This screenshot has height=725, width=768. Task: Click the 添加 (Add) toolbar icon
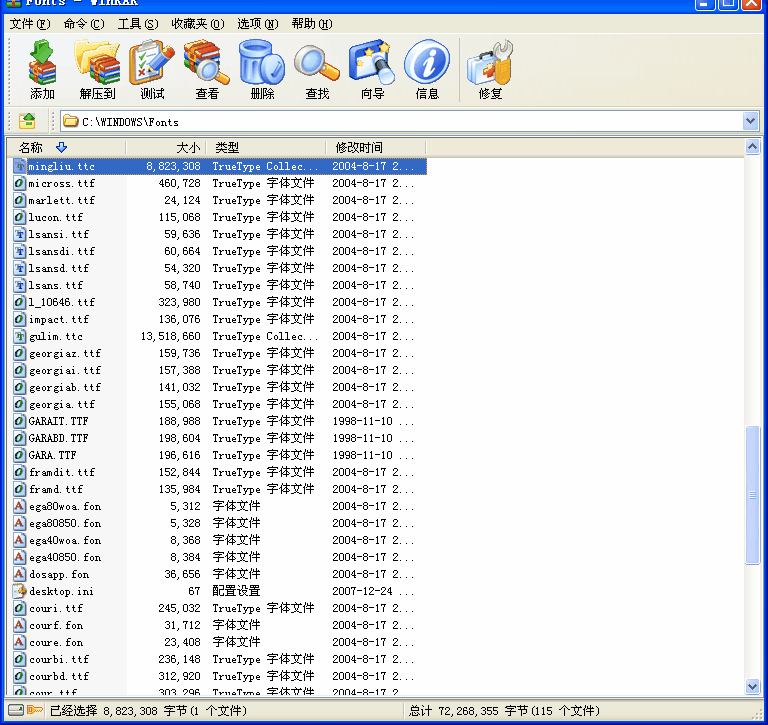(x=42, y=70)
